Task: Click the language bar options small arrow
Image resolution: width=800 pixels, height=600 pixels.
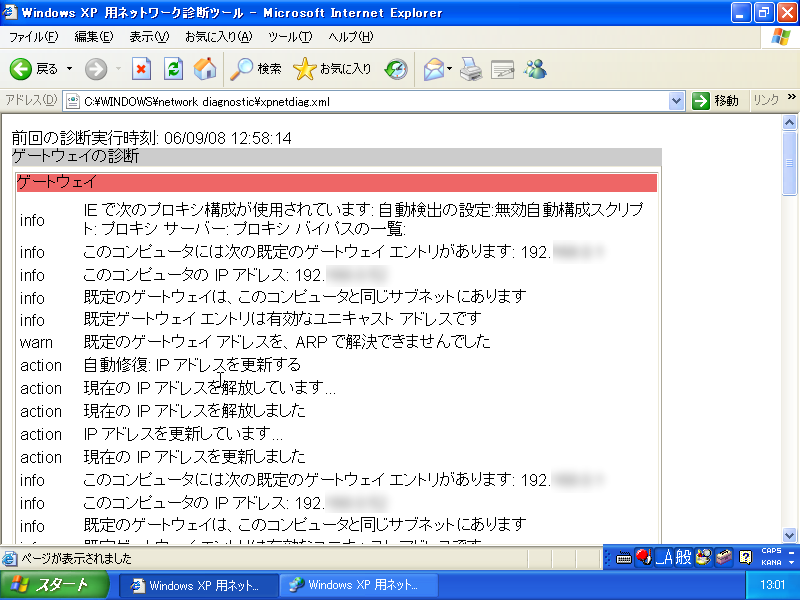Action: [792, 563]
